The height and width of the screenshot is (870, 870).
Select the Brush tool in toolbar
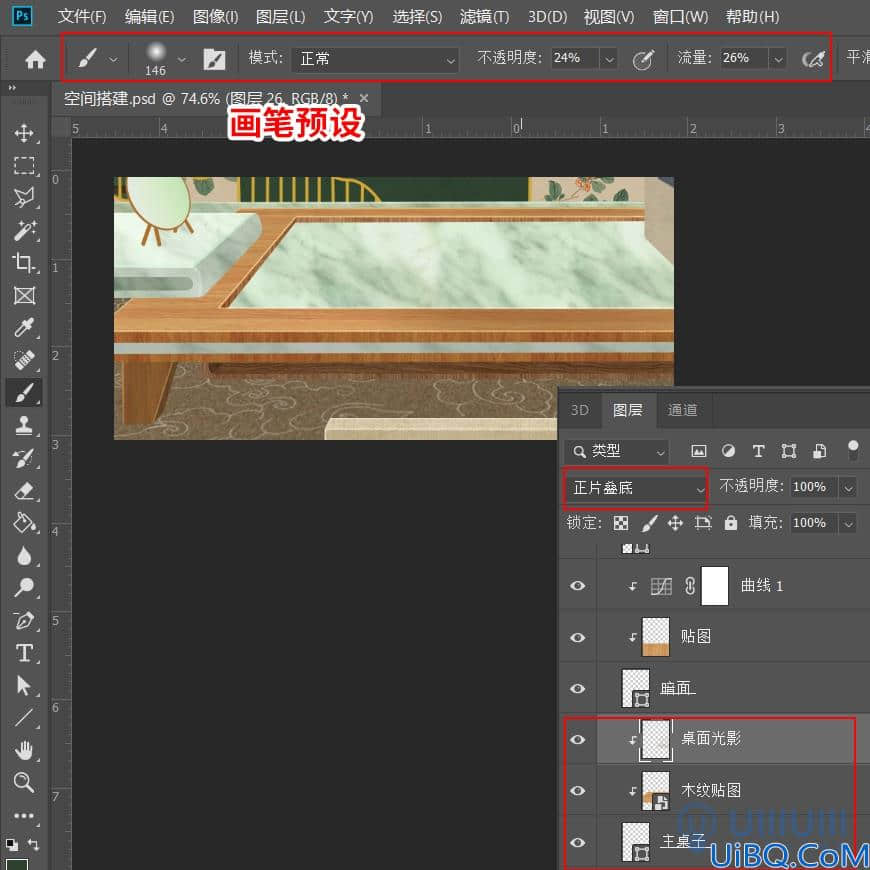pos(24,393)
